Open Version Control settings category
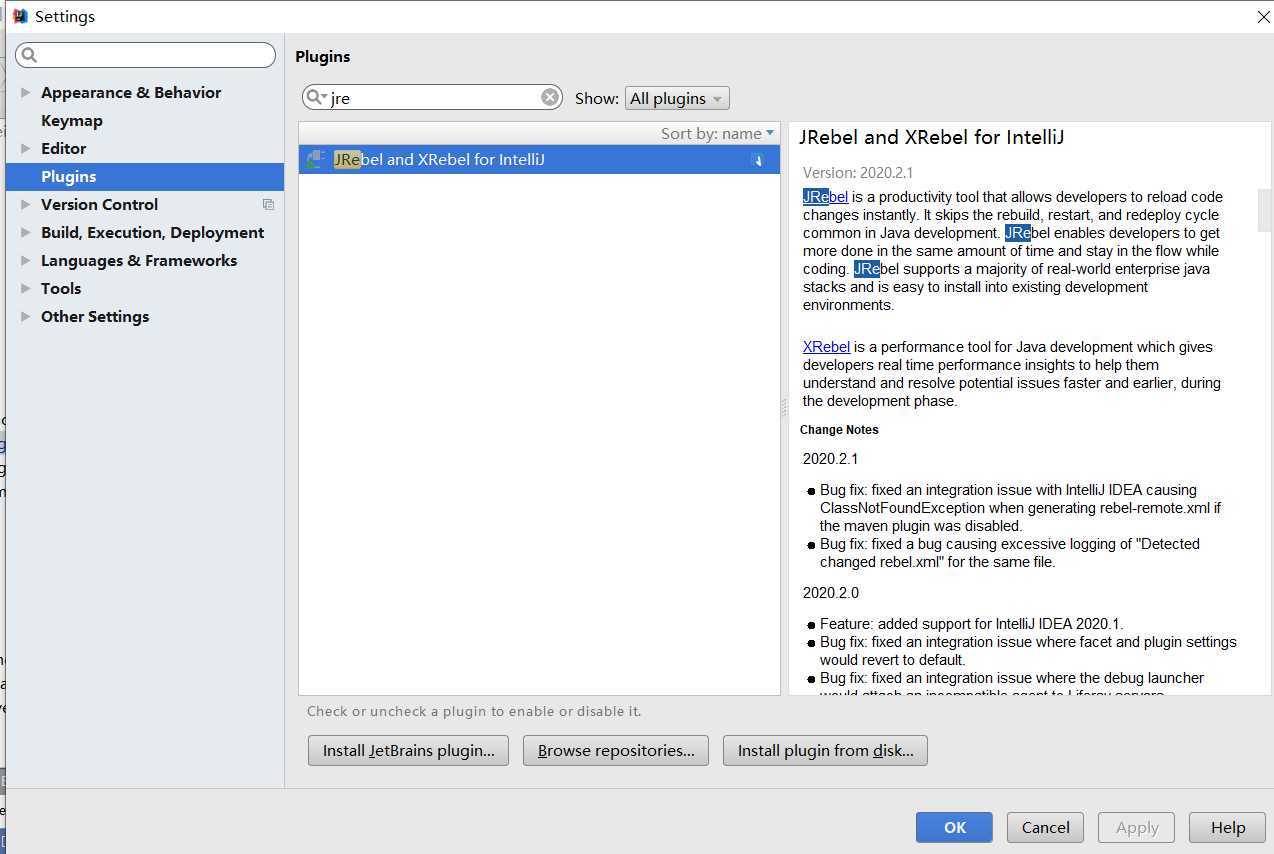This screenshot has width=1274, height=854. (99, 204)
